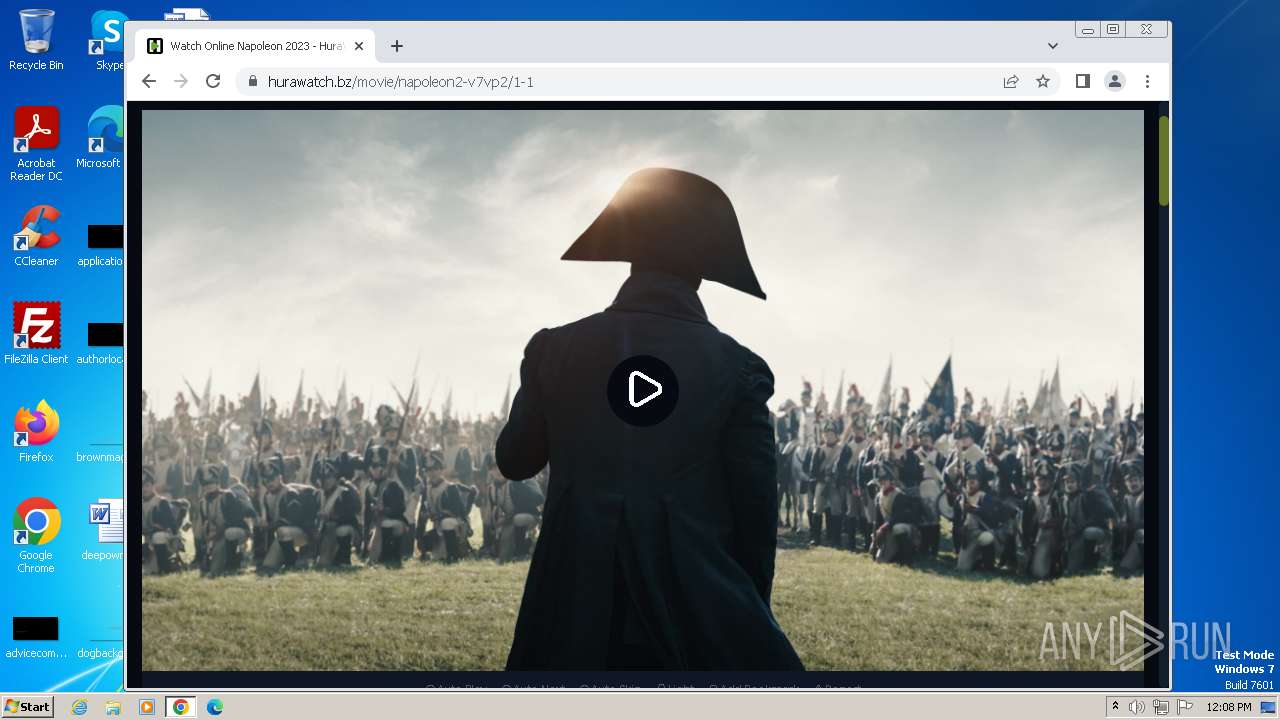Bookmark this page with star

point(1043,81)
